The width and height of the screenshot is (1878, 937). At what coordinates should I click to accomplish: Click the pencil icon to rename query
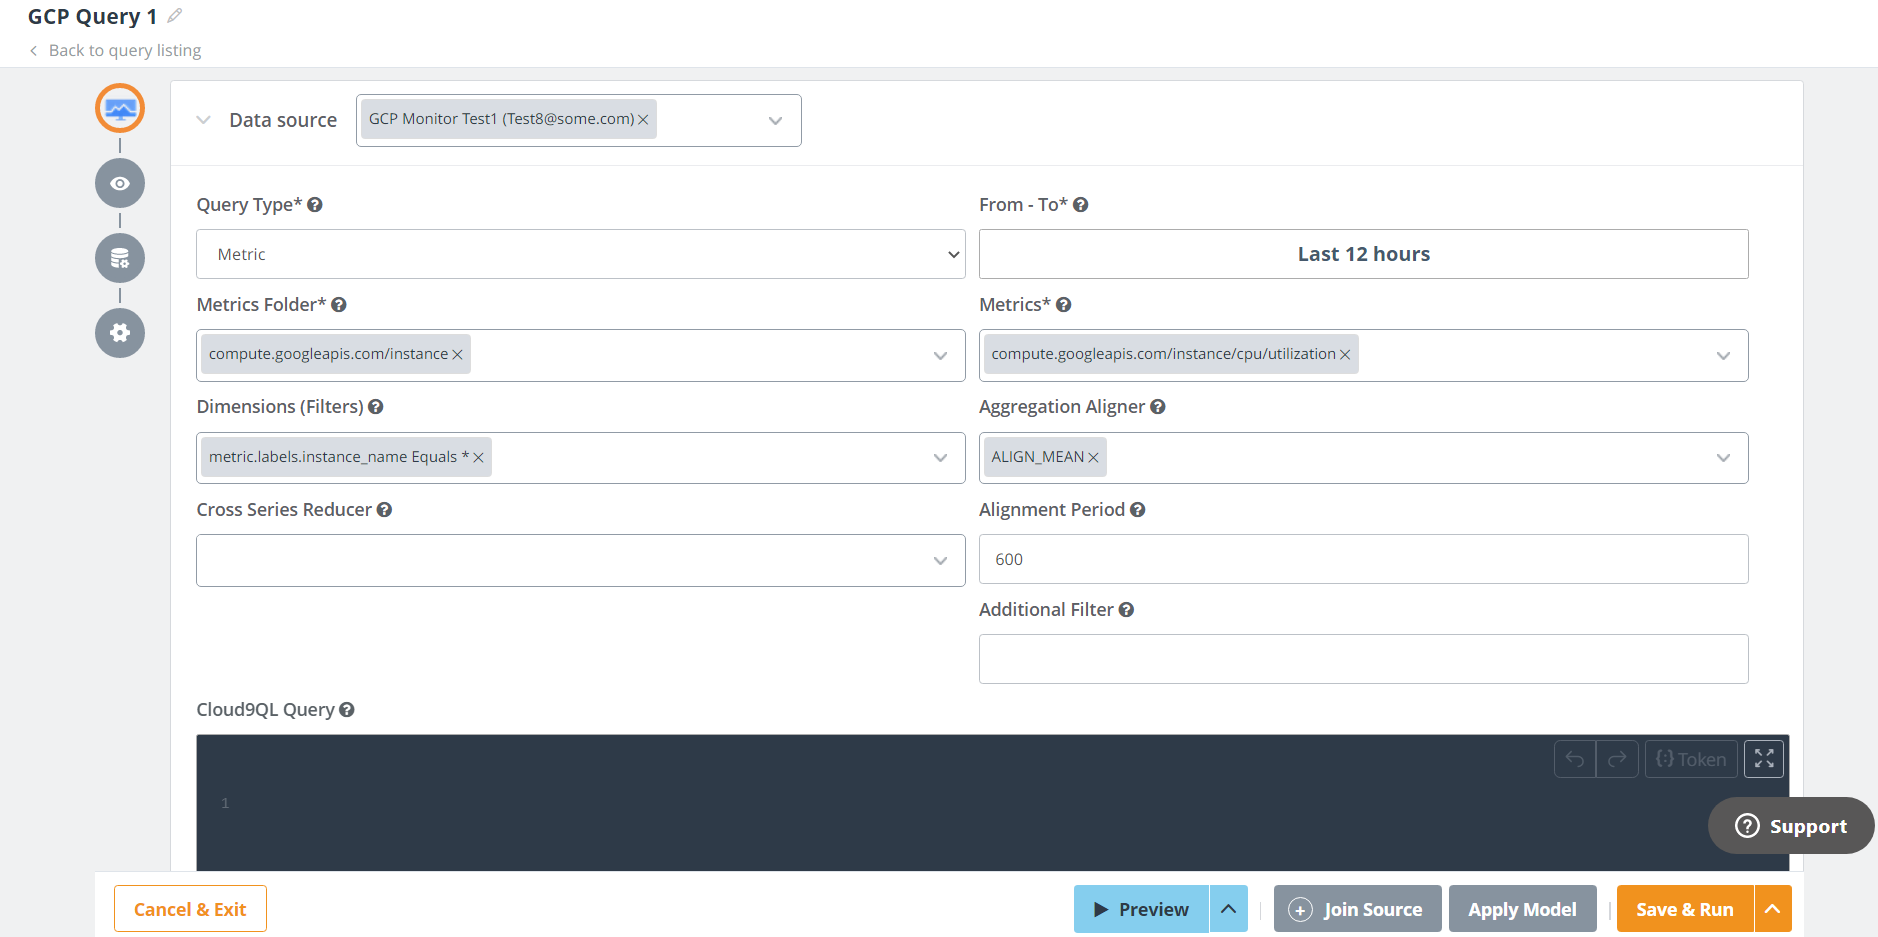[x=175, y=16]
